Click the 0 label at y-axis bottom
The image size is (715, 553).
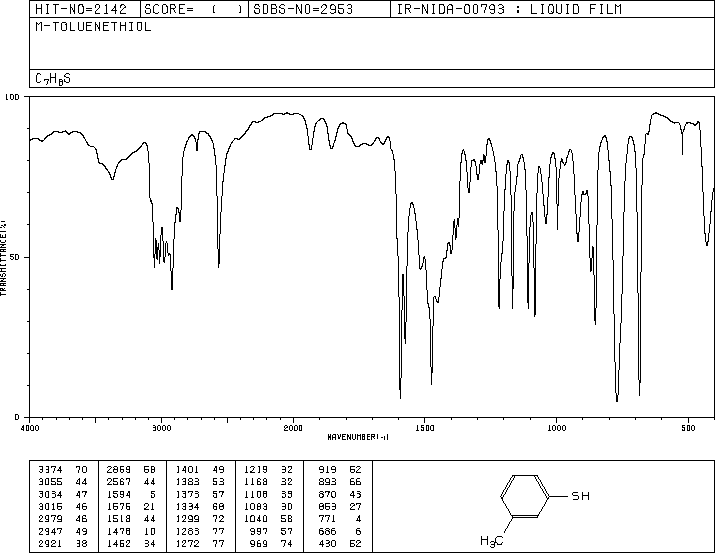point(17,417)
